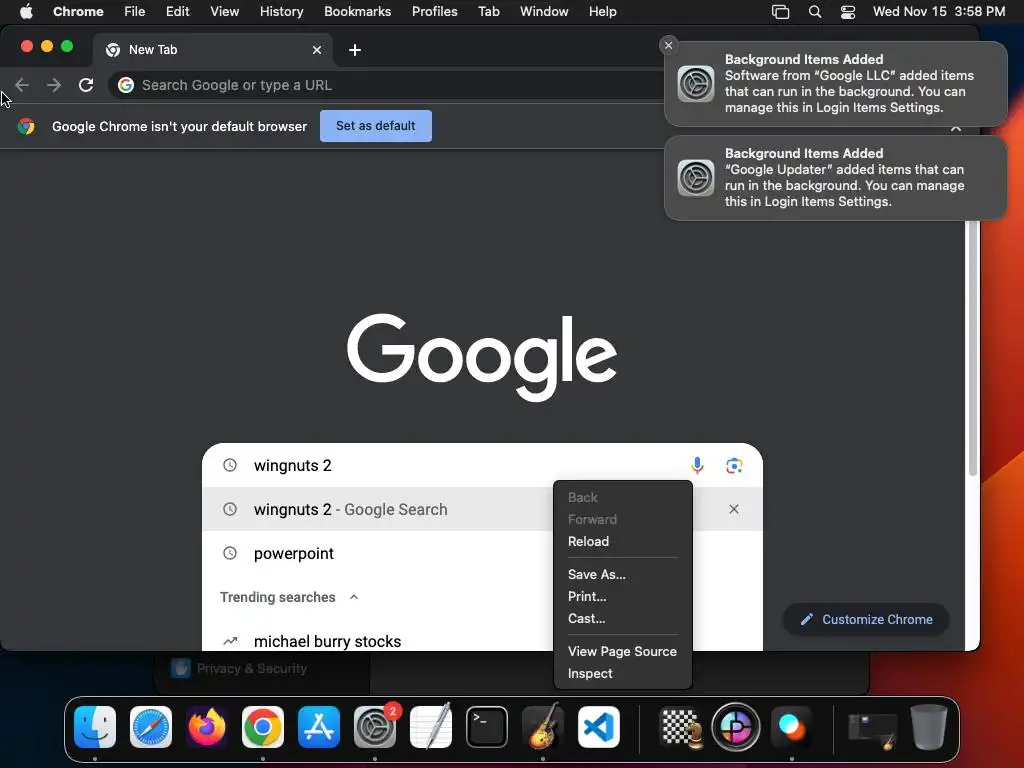Viewport: 1024px width, 768px height.
Task: Choose Cast... from context menu
Action: point(622,618)
